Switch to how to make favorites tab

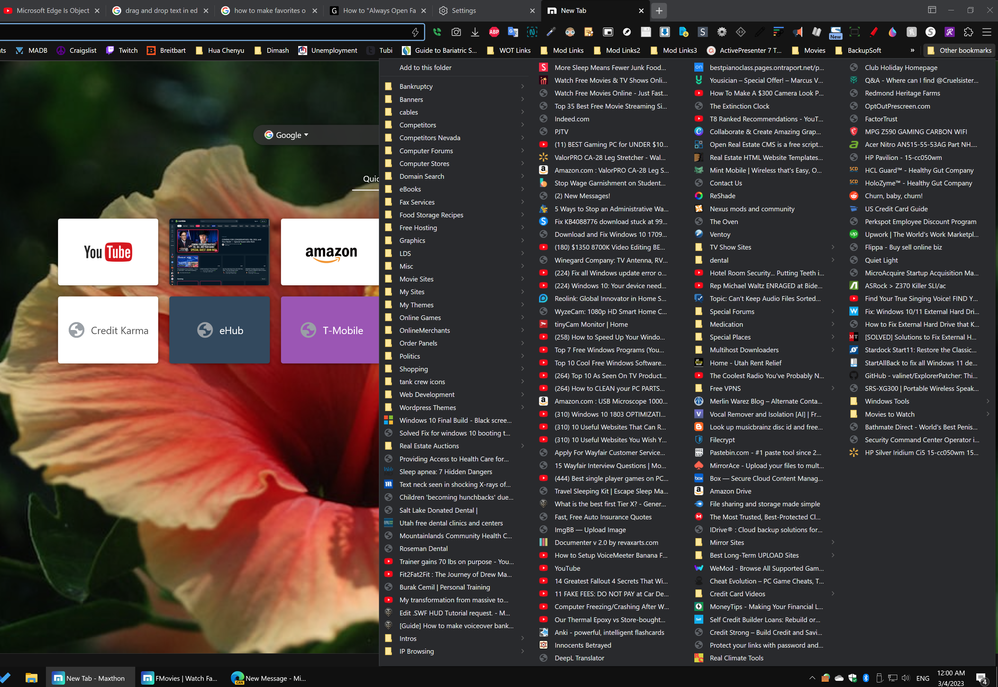(x=269, y=10)
